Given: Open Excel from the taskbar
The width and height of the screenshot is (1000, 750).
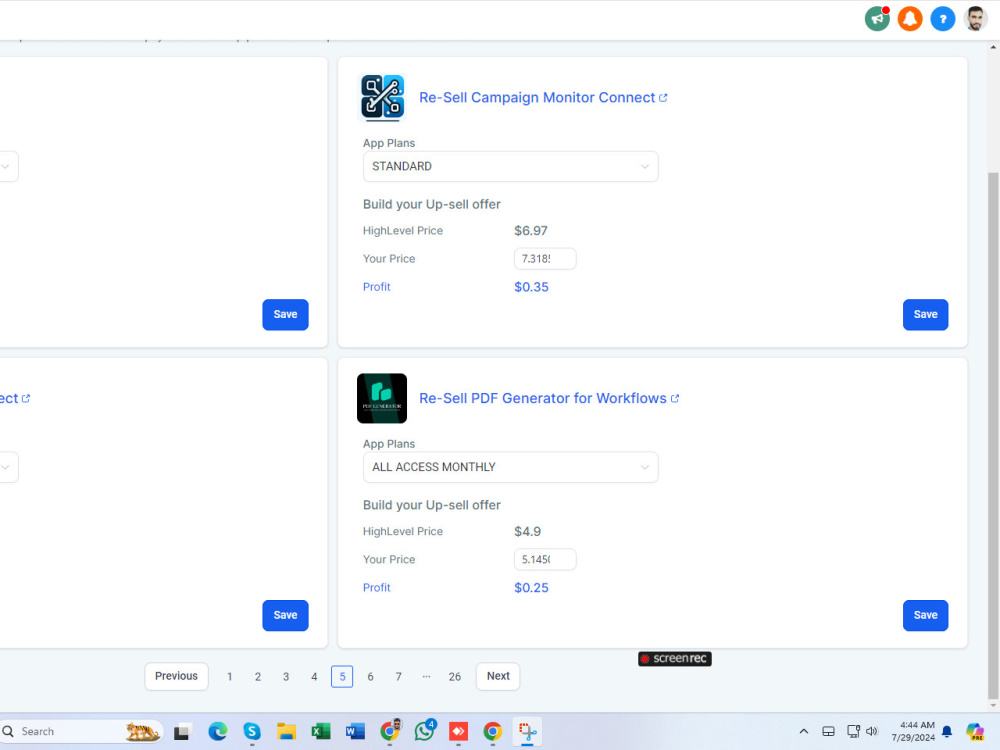Looking at the screenshot, I should point(321,732).
